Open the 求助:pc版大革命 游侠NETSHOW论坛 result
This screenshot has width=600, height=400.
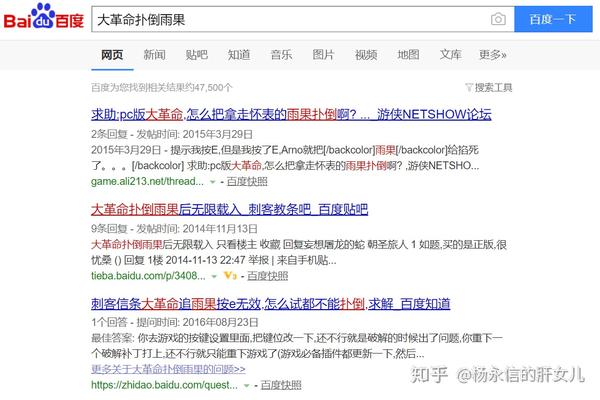291,114
